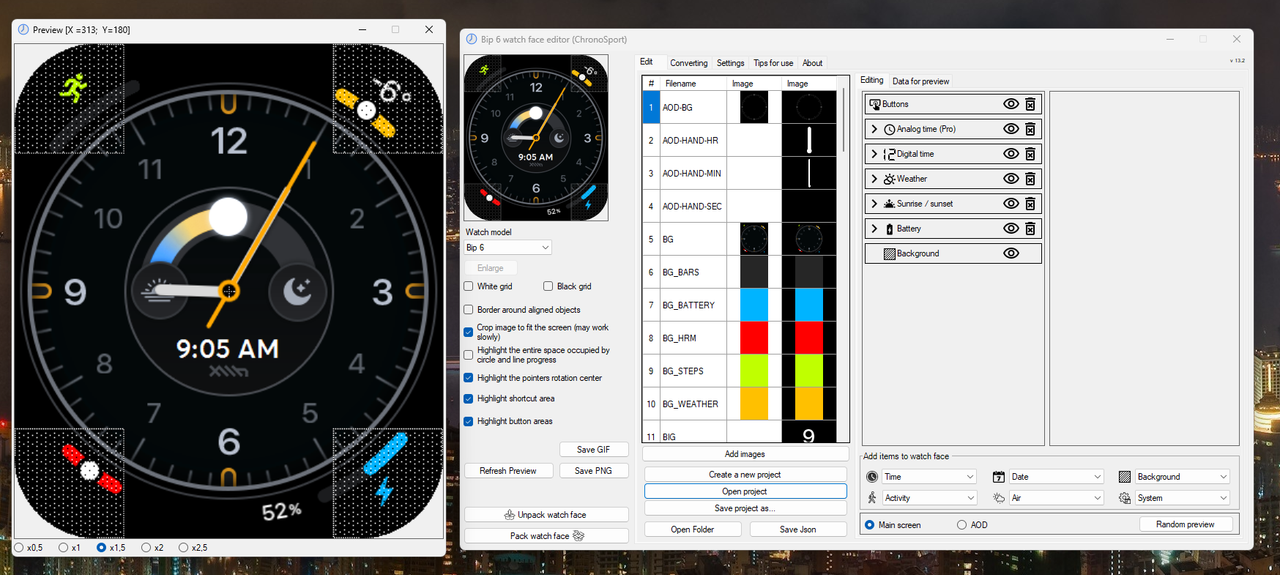Click the Digital time '12' icon
Image resolution: width=1280 pixels, height=575 pixels.
890,154
